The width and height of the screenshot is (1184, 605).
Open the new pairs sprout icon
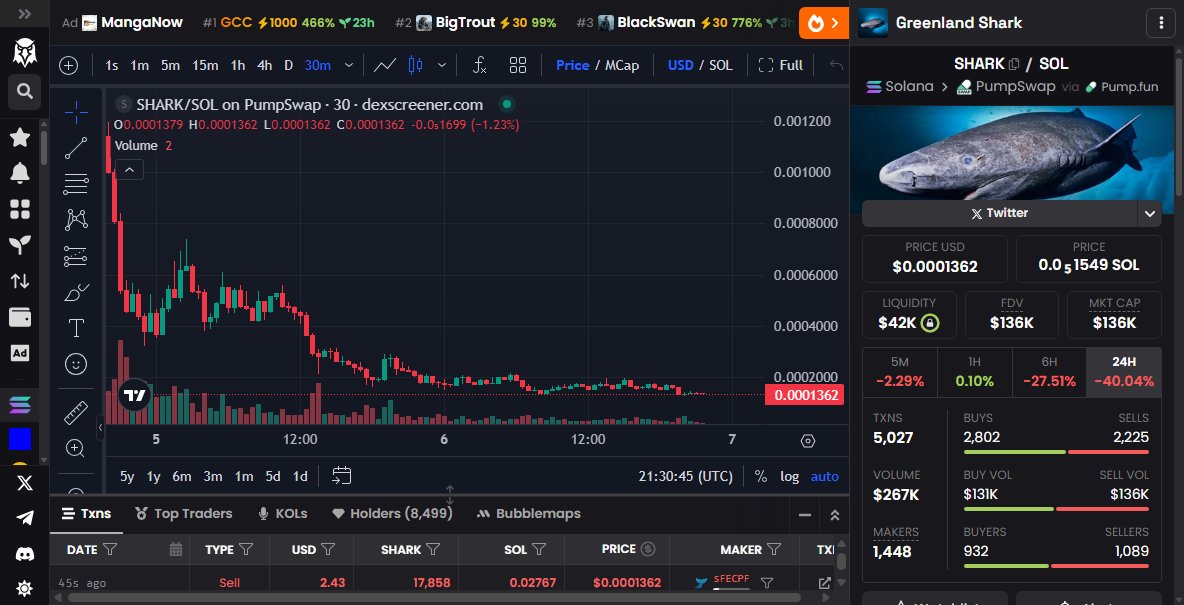[20, 245]
